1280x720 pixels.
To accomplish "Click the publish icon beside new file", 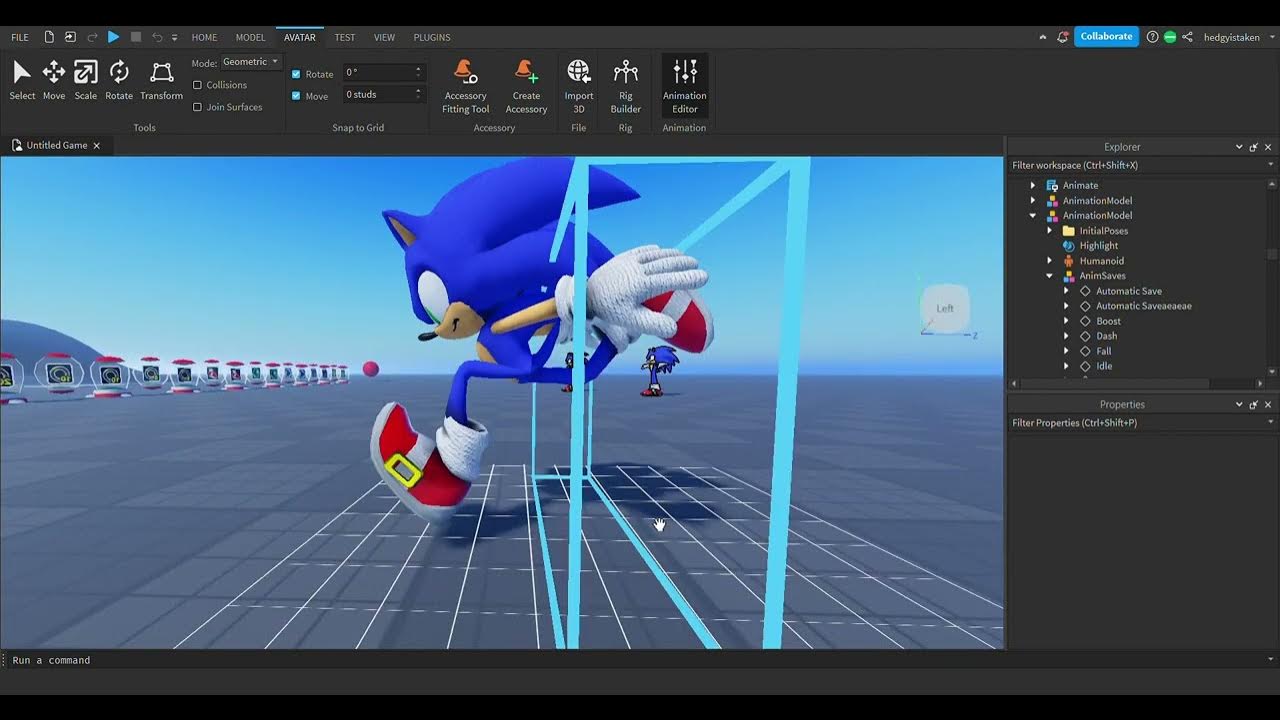I will point(70,37).
